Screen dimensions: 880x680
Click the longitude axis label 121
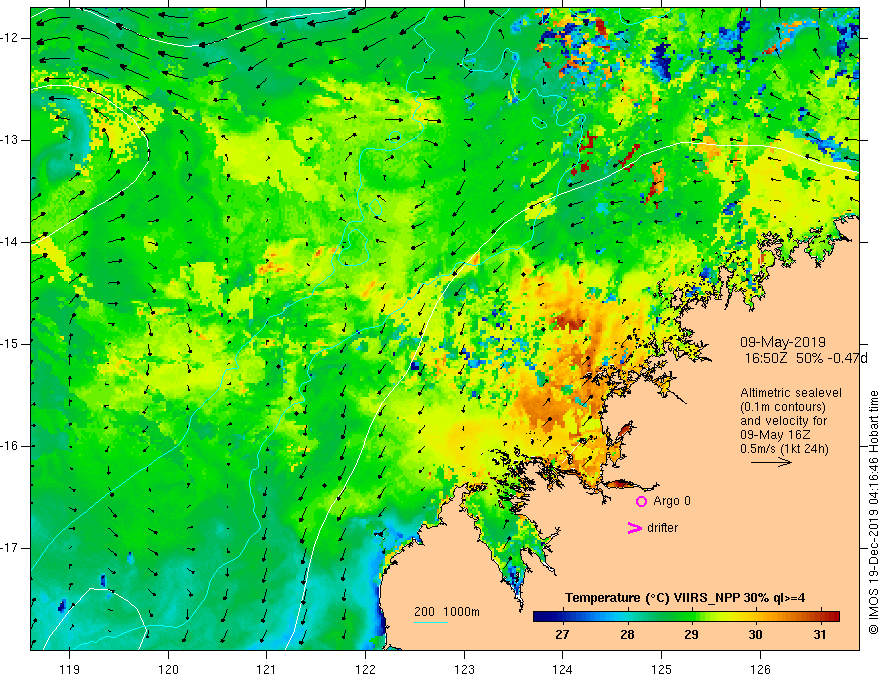[x=267, y=669]
